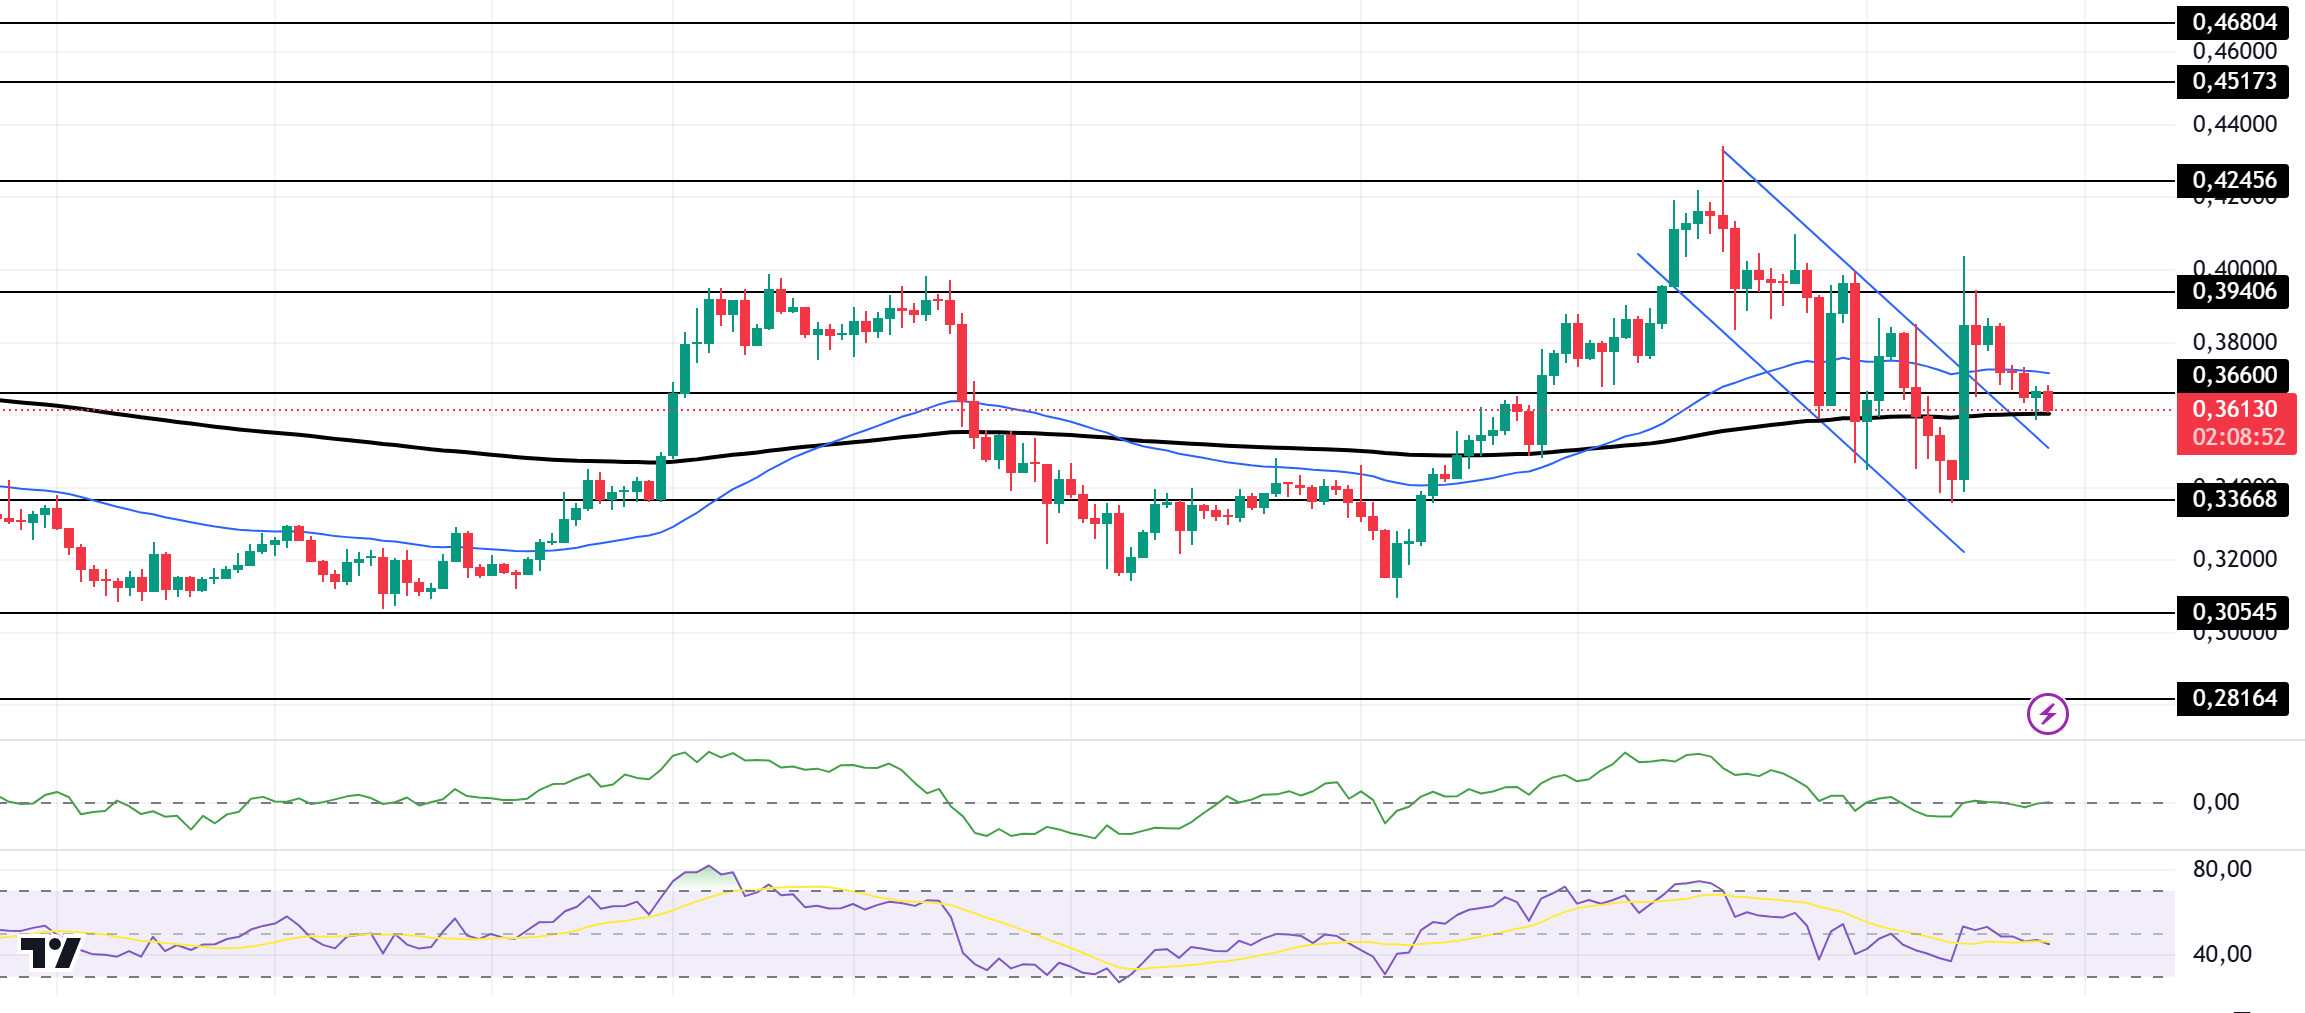Click the 40,00 RSI axis label
The width and height of the screenshot is (2305, 1013).
click(x=2222, y=954)
